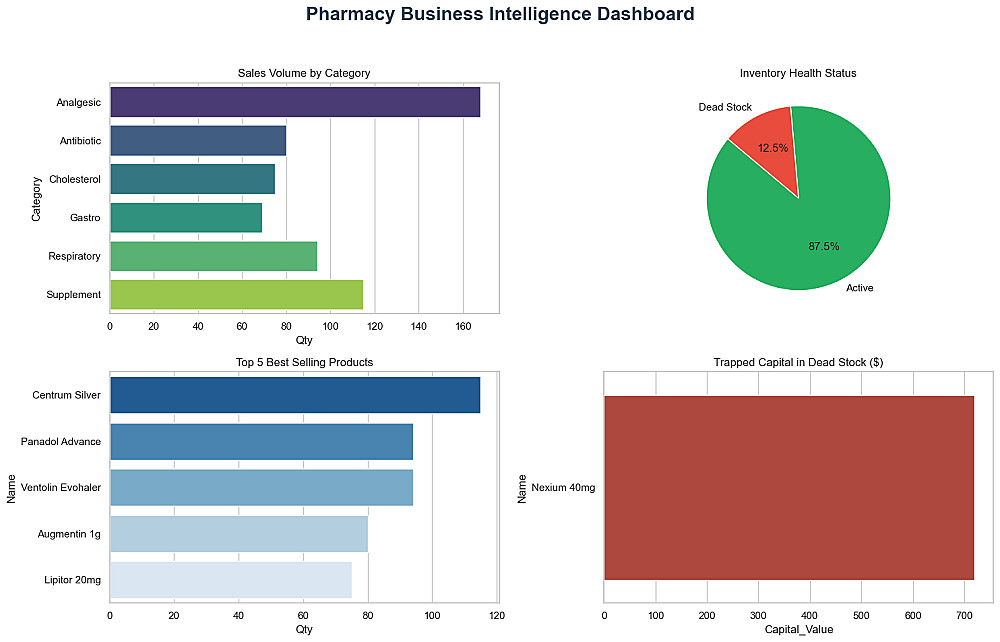Click the Trapped Capital in Dead Stock title
1000x642 pixels.
point(798,361)
